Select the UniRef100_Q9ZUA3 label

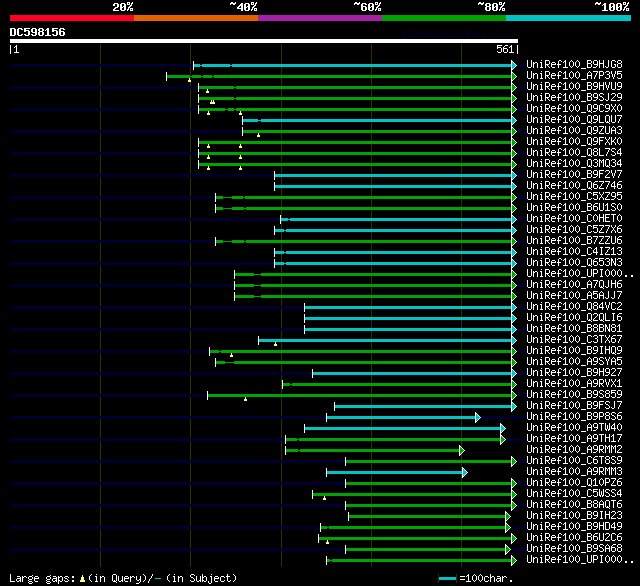(x=574, y=131)
